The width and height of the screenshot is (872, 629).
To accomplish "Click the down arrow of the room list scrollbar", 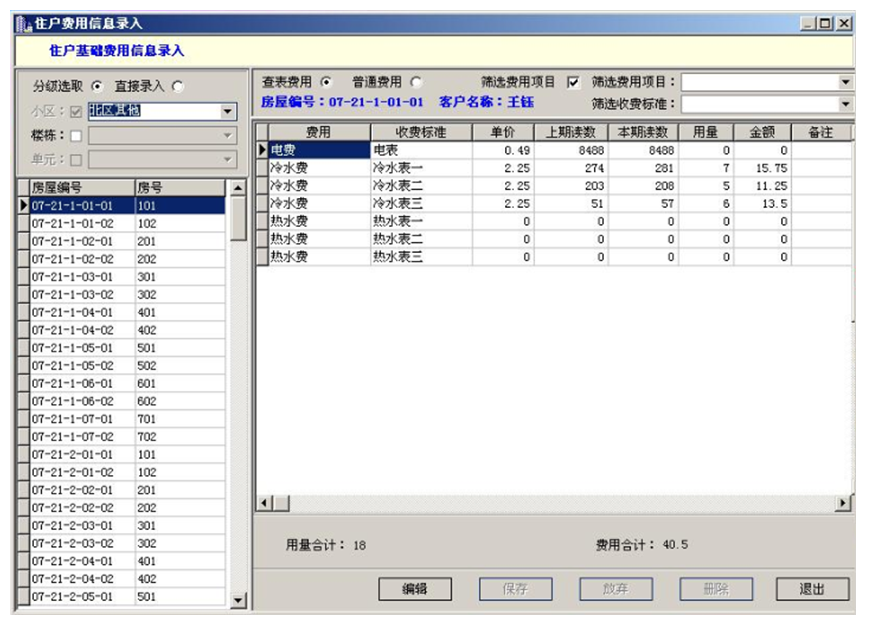I will tap(238, 600).
